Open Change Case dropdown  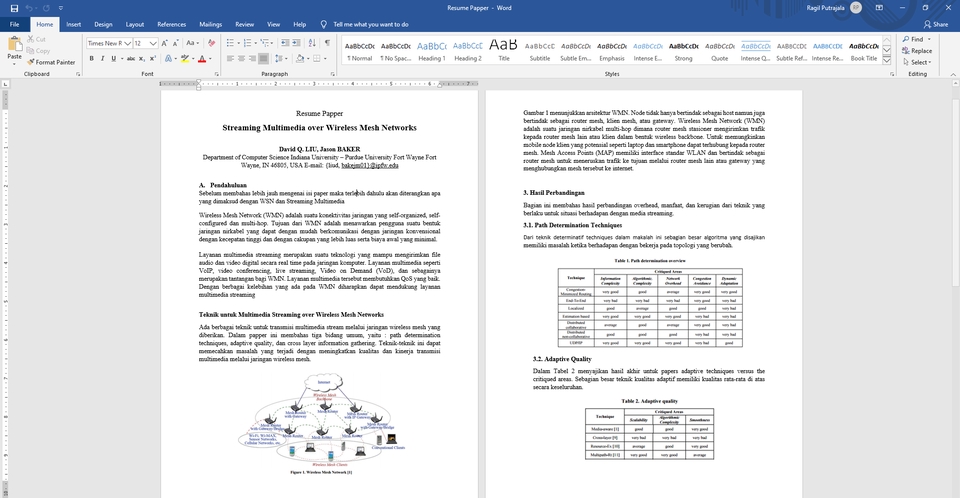(192, 43)
